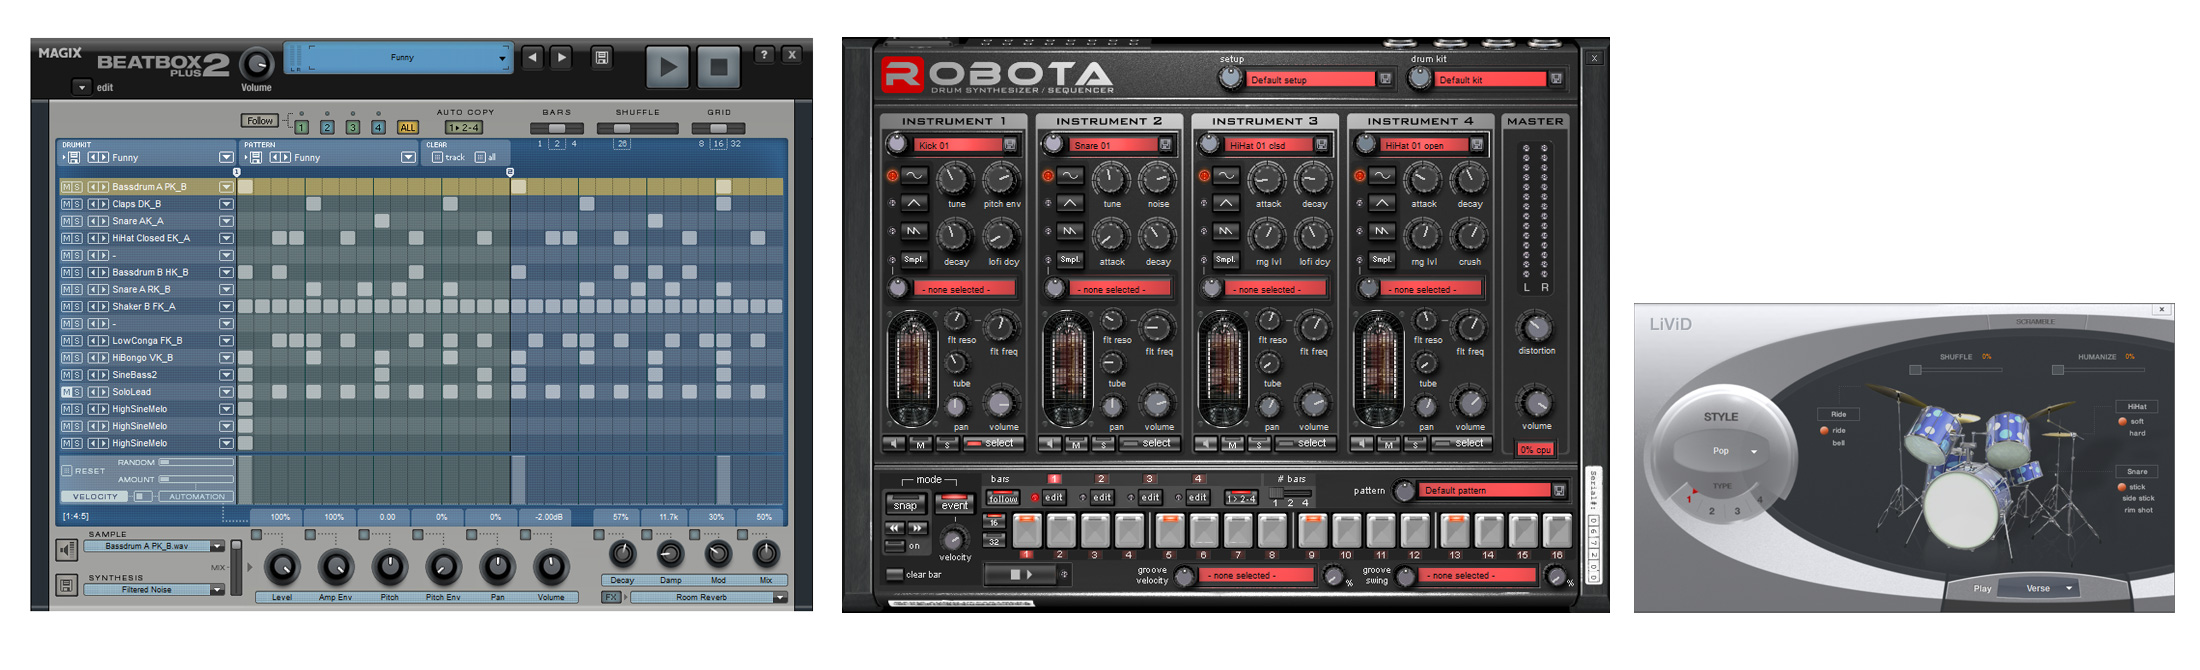Select sine waveform for Instrument 1
The height and width of the screenshot is (670, 2200).
point(915,176)
